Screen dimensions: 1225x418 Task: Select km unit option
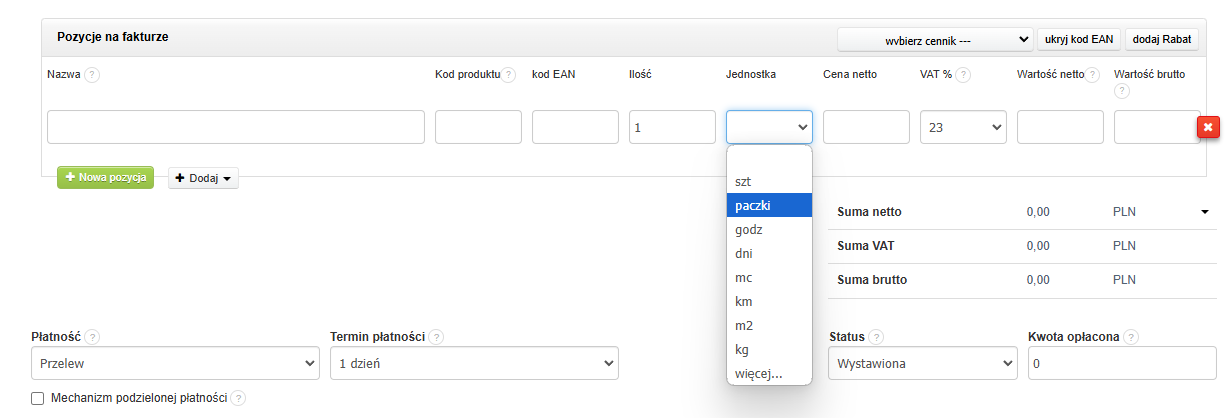click(x=769, y=301)
